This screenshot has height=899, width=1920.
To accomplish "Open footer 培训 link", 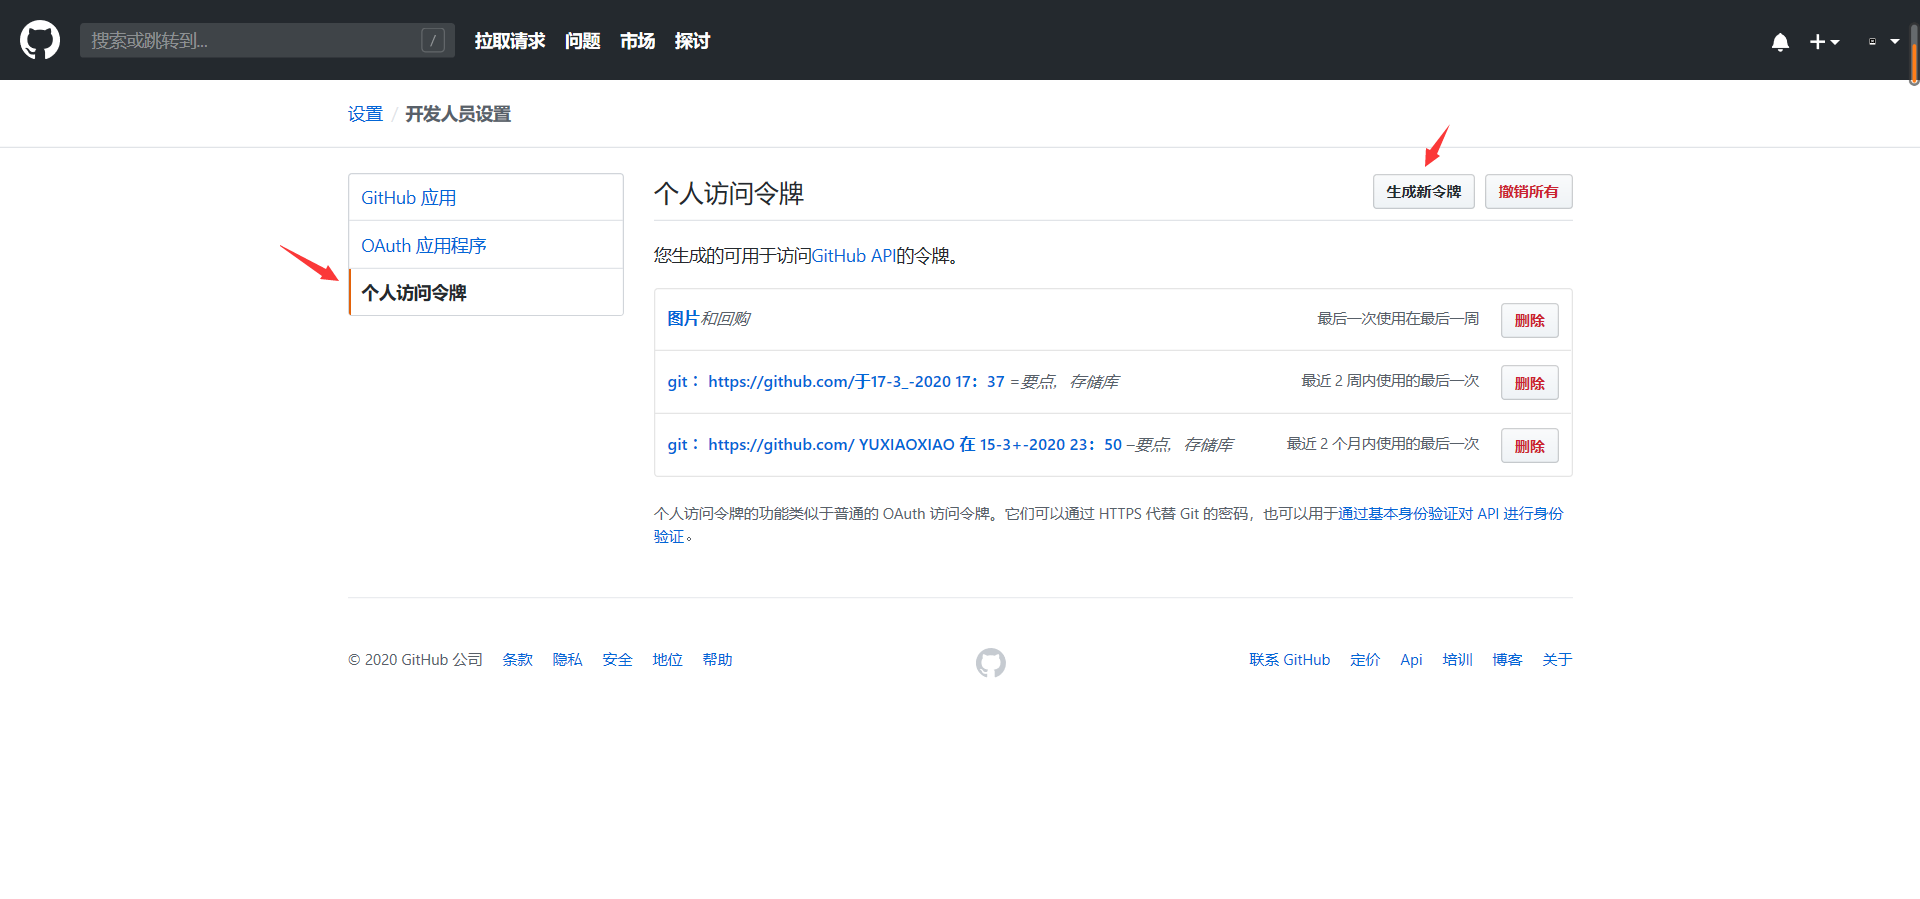I will [1457, 660].
